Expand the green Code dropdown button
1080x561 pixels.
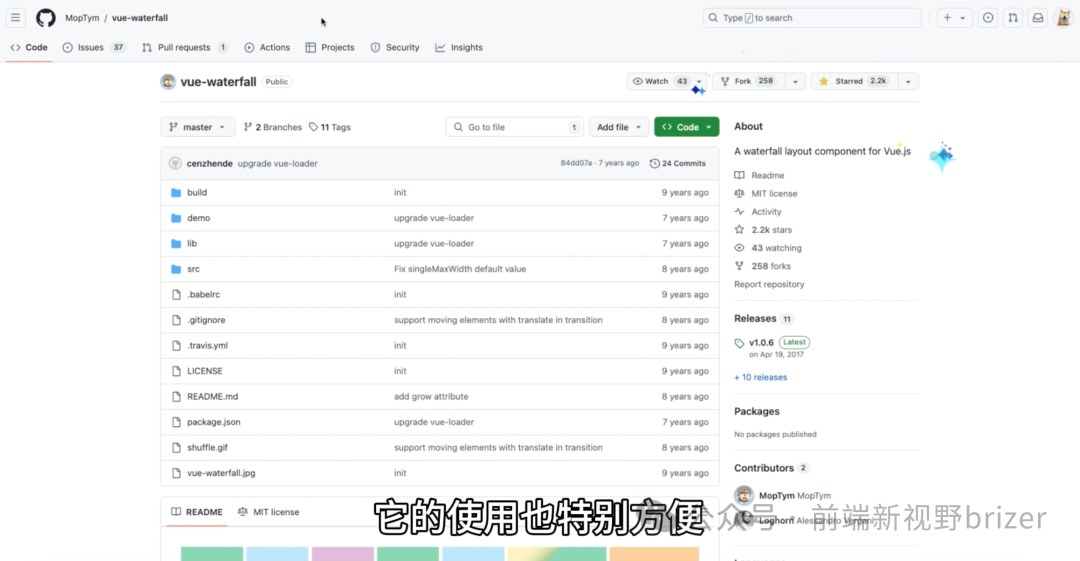[687, 127]
